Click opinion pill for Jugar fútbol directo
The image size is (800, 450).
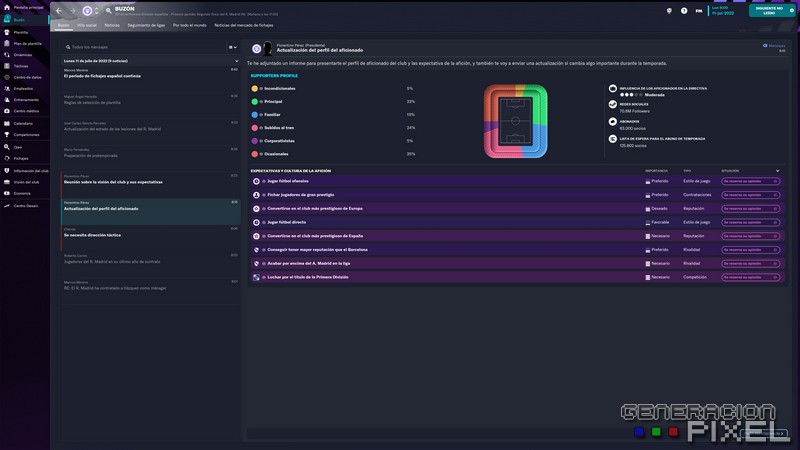pos(751,222)
